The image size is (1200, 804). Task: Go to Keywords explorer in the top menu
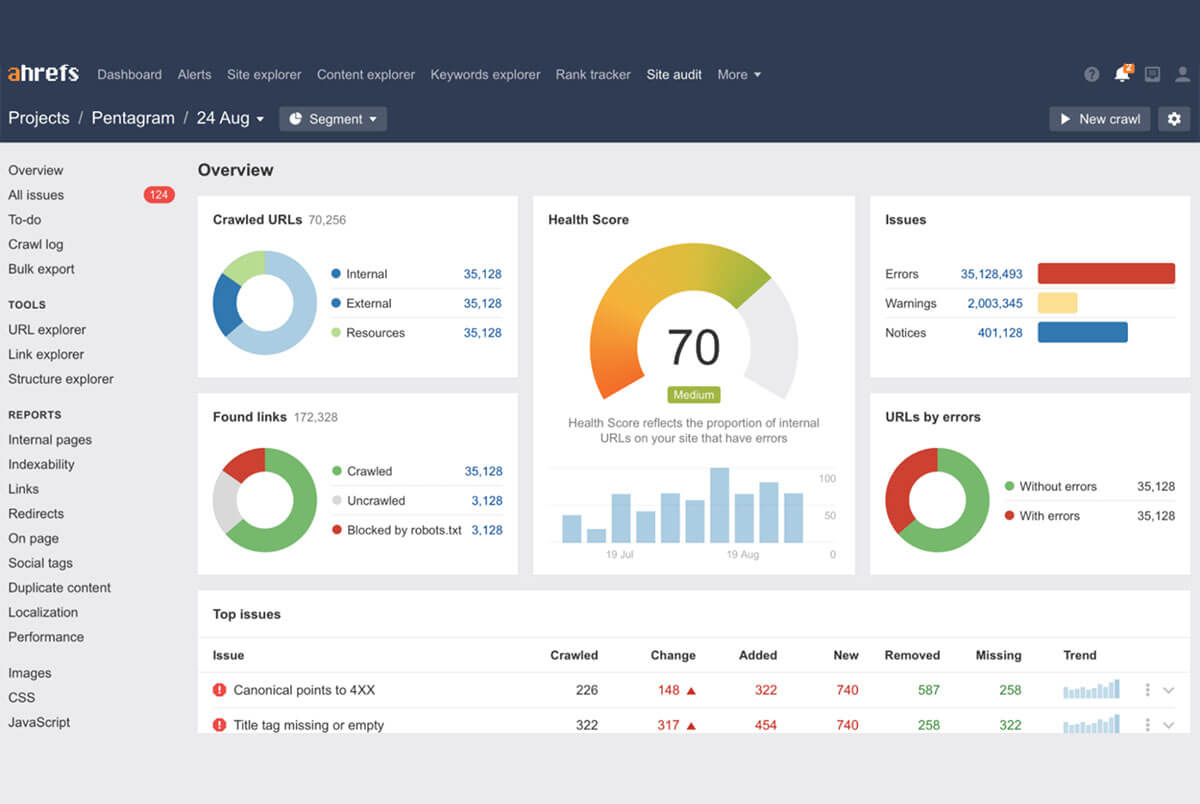click(x=485, y=75)
